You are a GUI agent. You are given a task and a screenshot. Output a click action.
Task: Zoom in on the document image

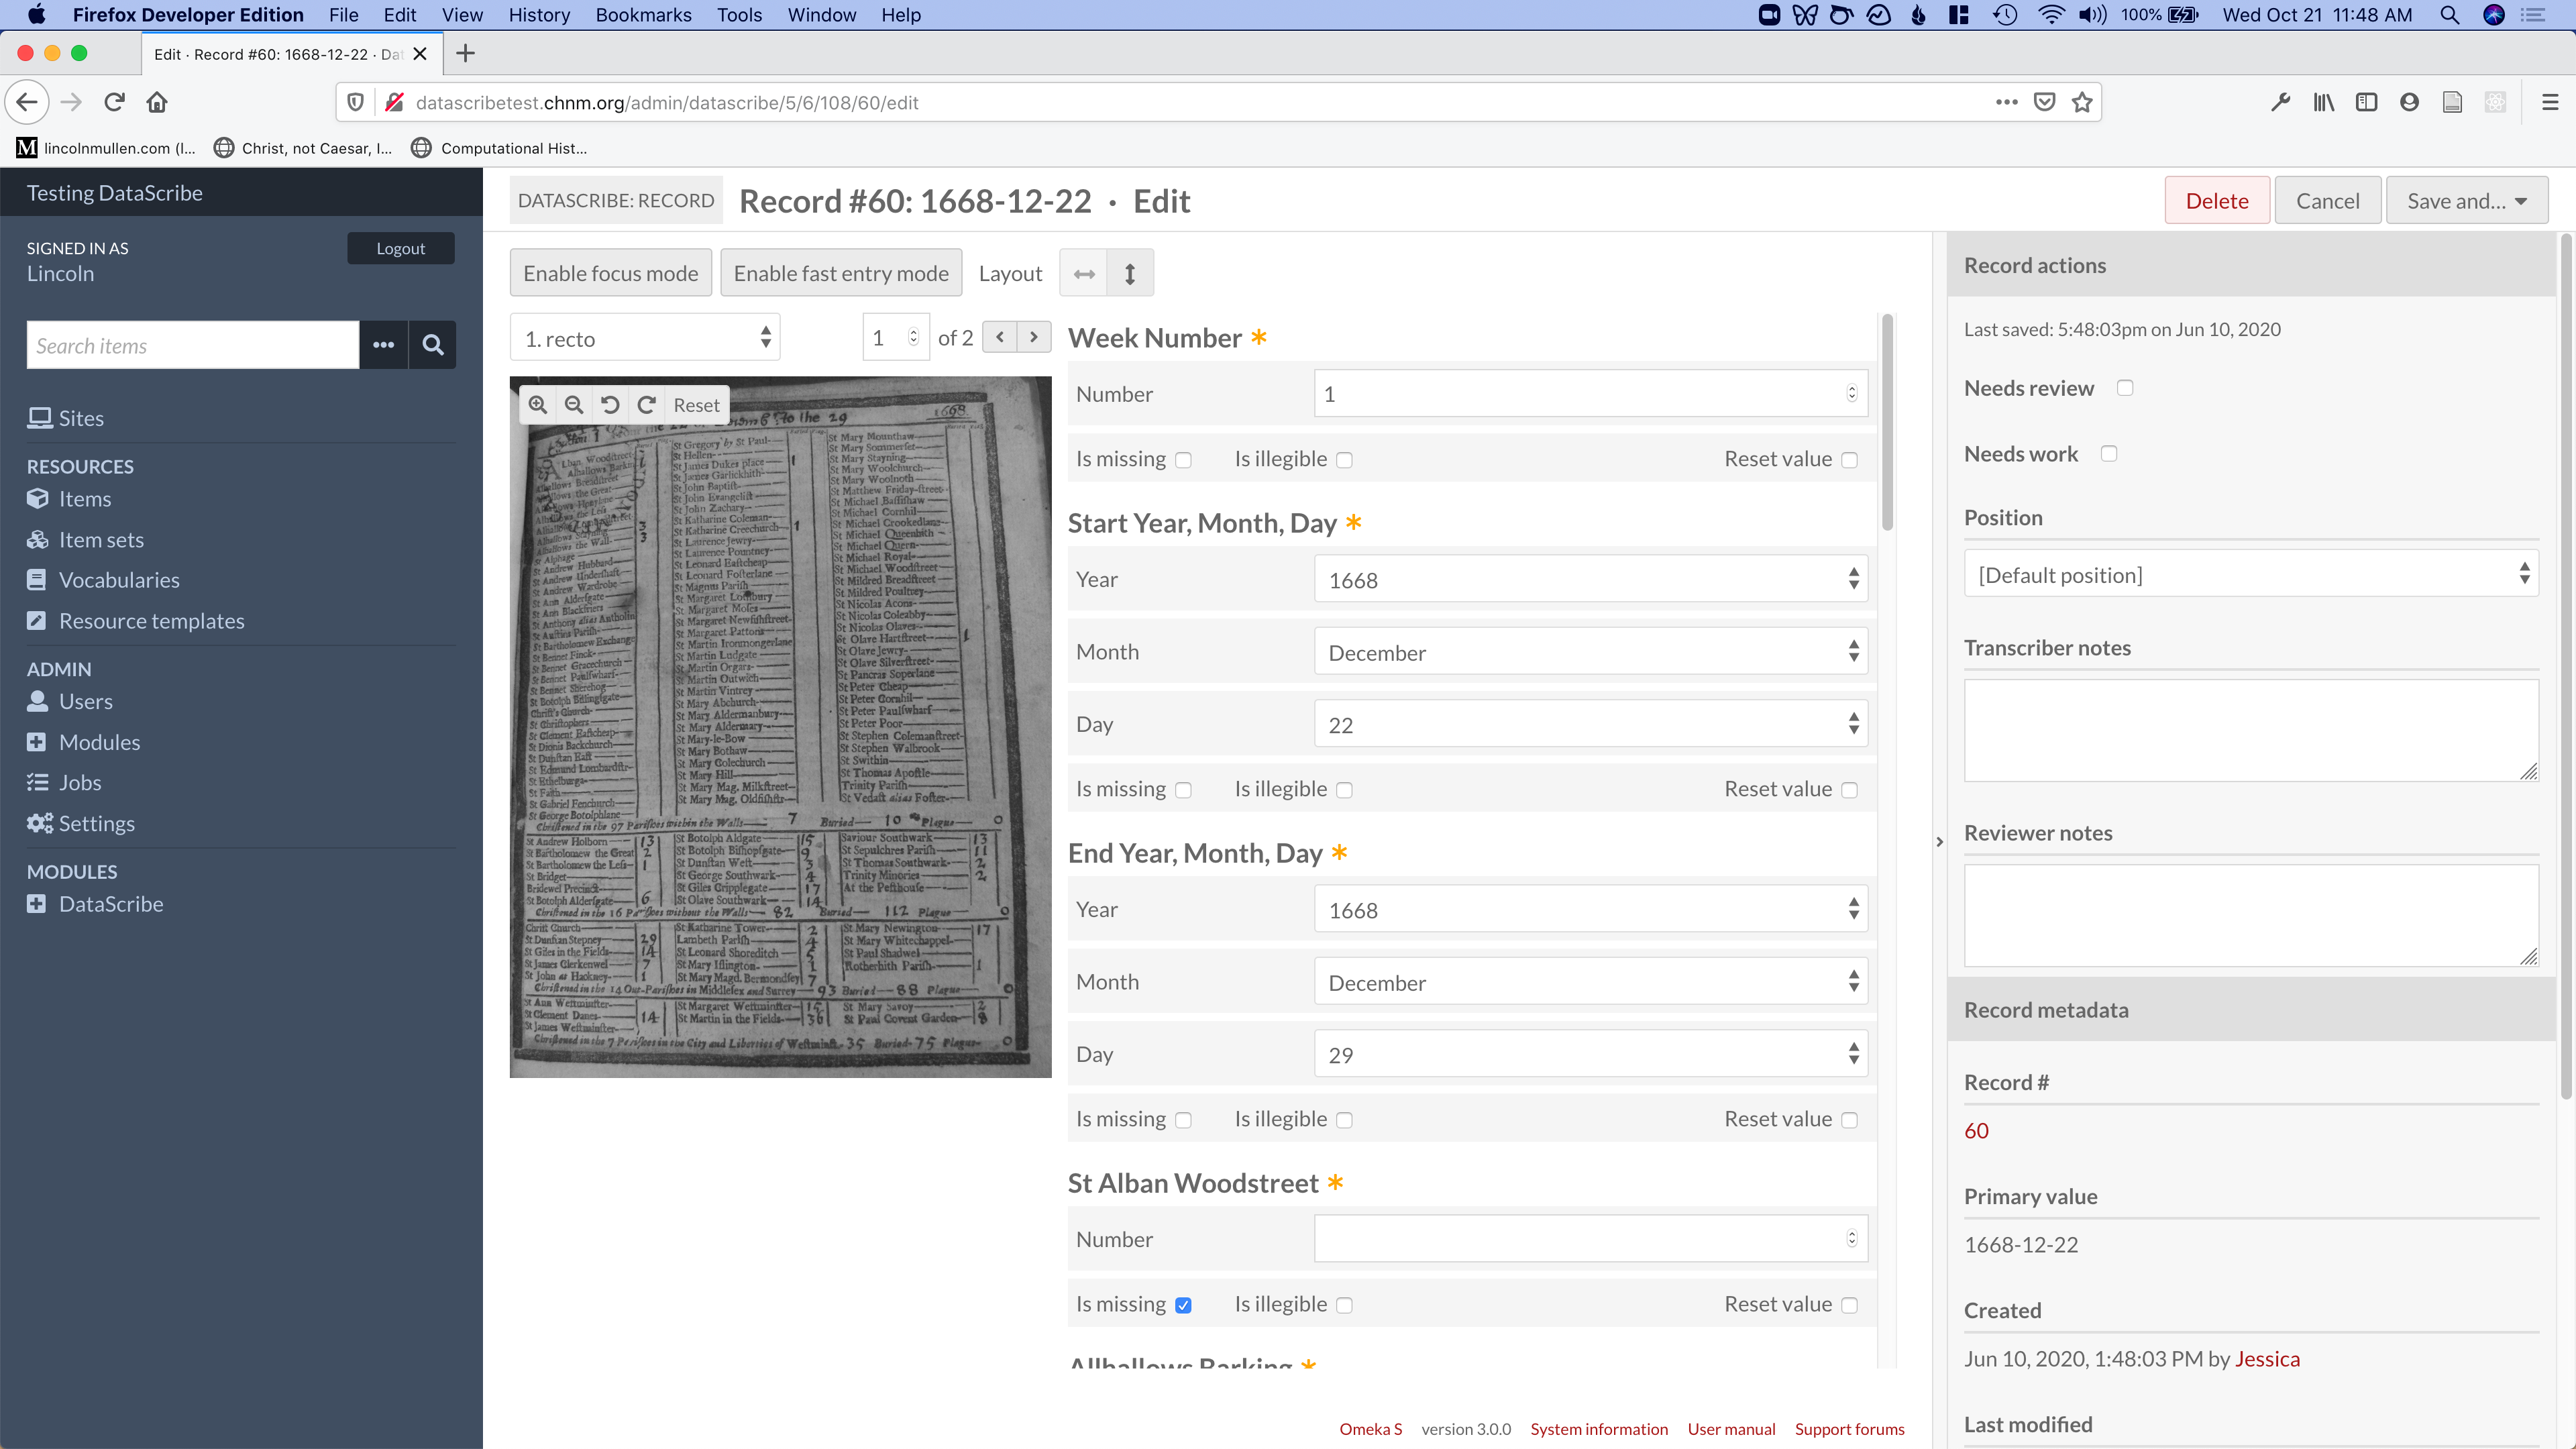point(538,405)
